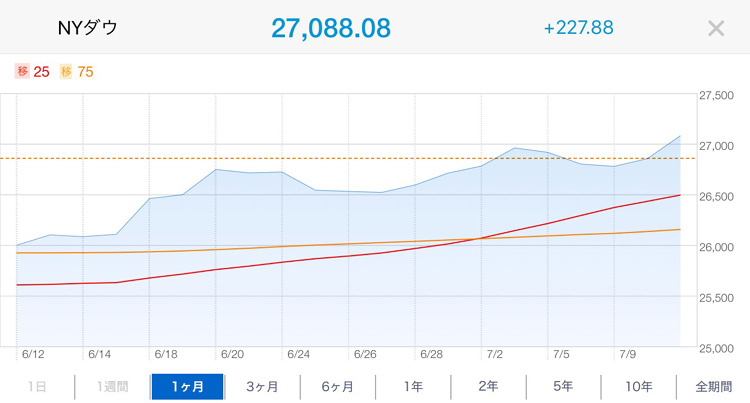Click the 6/26 date axis label

tap(365, 354)
